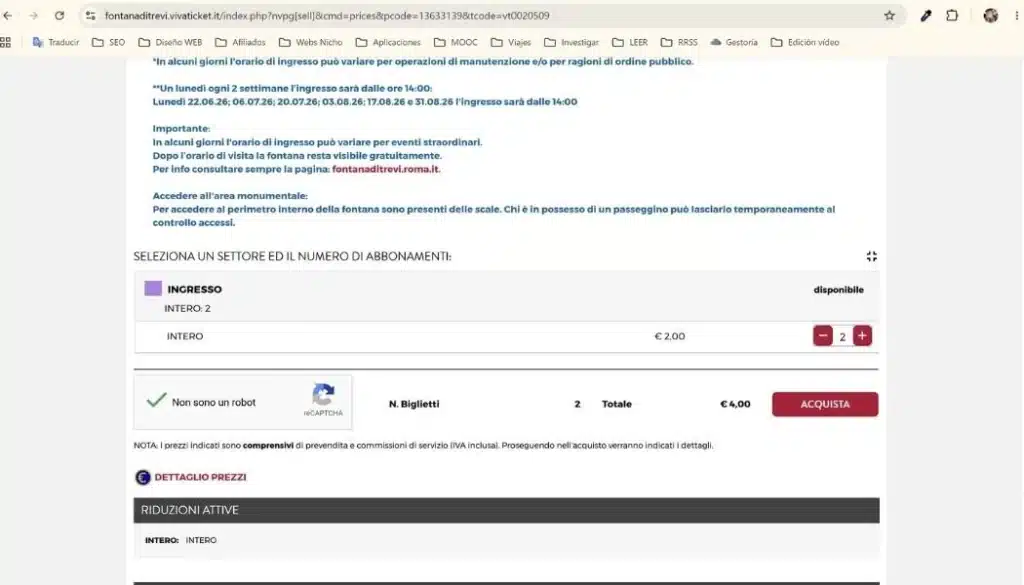Open the Webs Nicho bookmark folder

(311, 42)
